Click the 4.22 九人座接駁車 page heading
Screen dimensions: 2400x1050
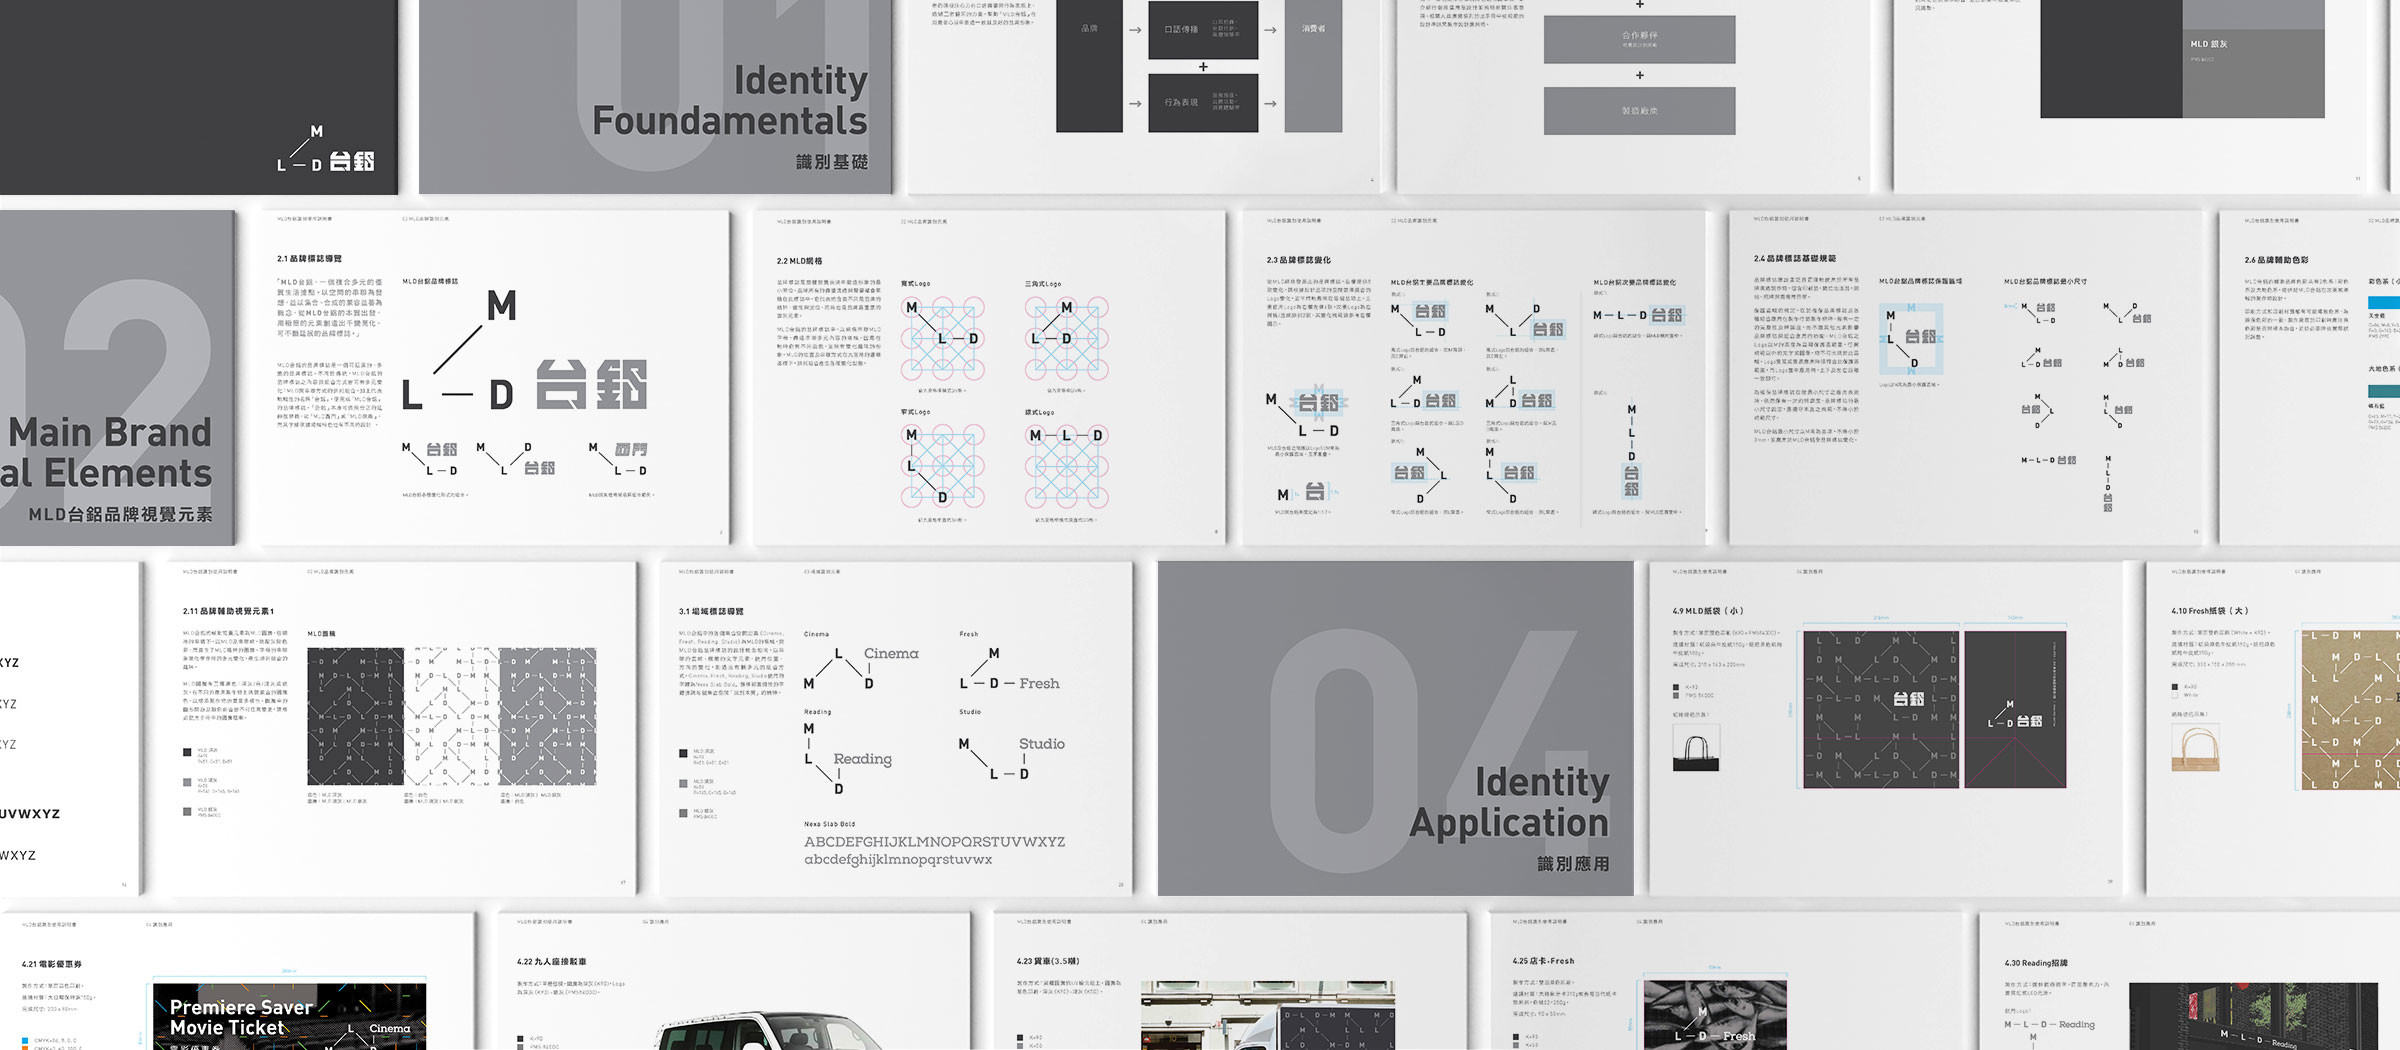552,961
